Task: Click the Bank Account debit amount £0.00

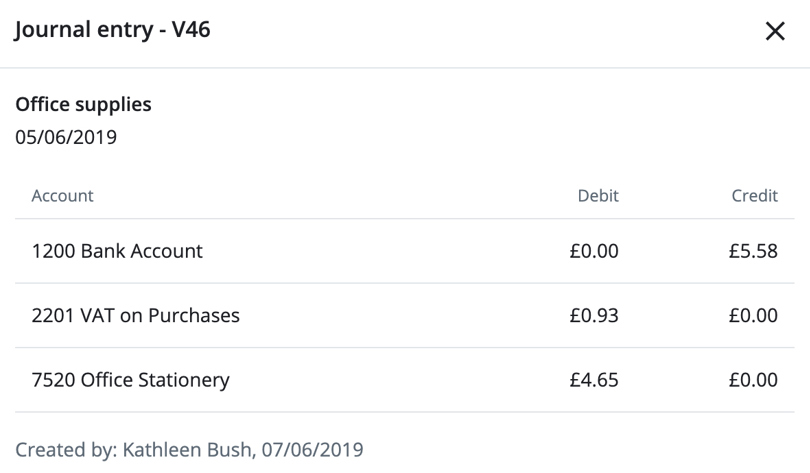Action: click(x=594, y=251)
